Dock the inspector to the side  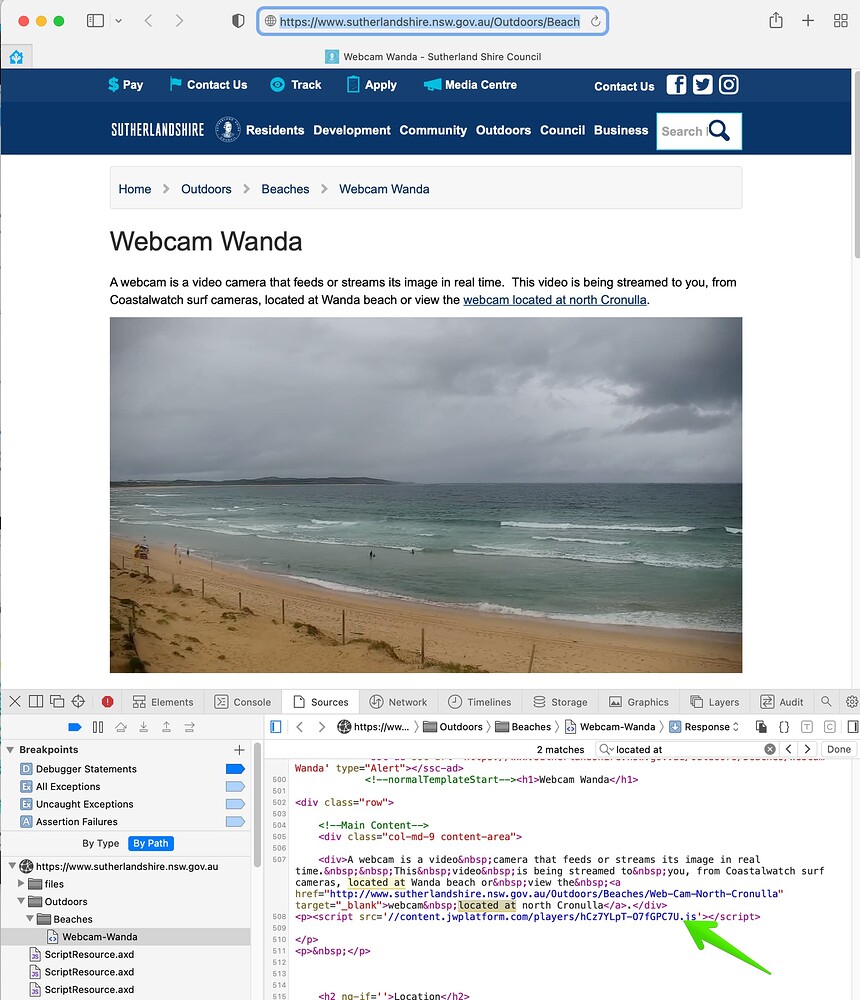36,702
